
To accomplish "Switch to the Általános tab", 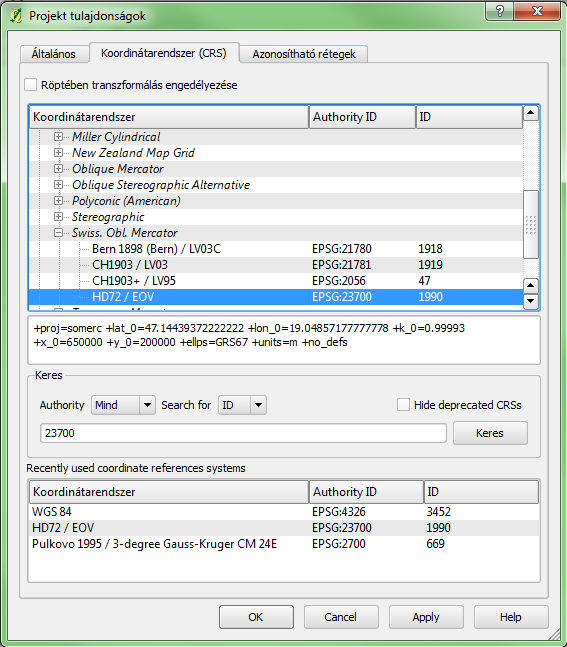I will point(54,54).
